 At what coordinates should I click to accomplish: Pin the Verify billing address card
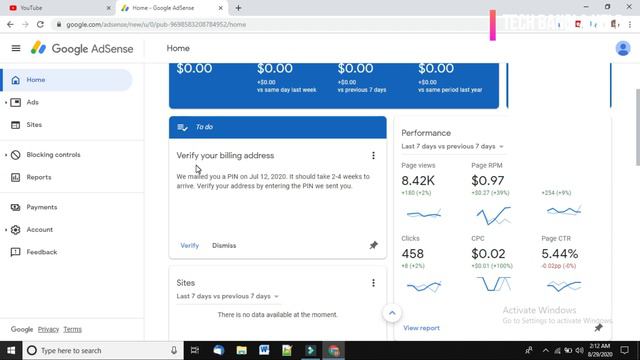[373, 245]
